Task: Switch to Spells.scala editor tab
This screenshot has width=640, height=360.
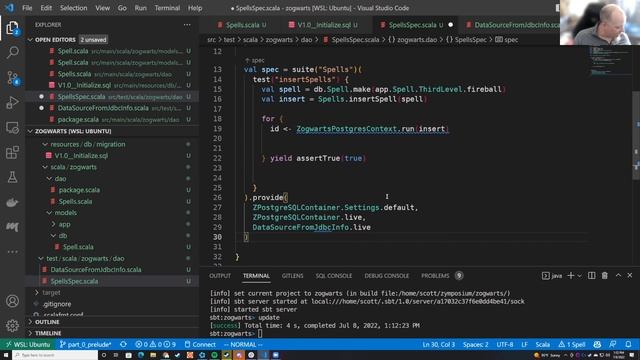Action: tap(242, 25)
